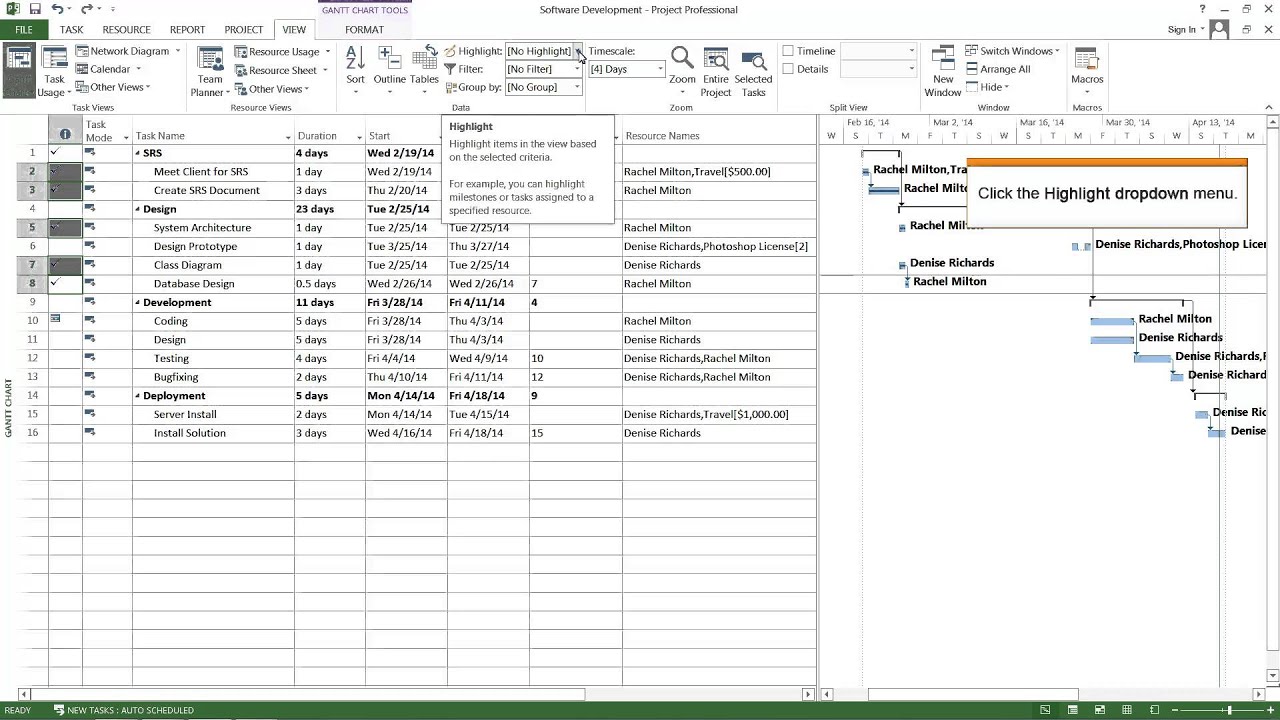This screenshot has width=1280, height=720.
Task: Switch to the TASK tab
Action: point(71,29)
